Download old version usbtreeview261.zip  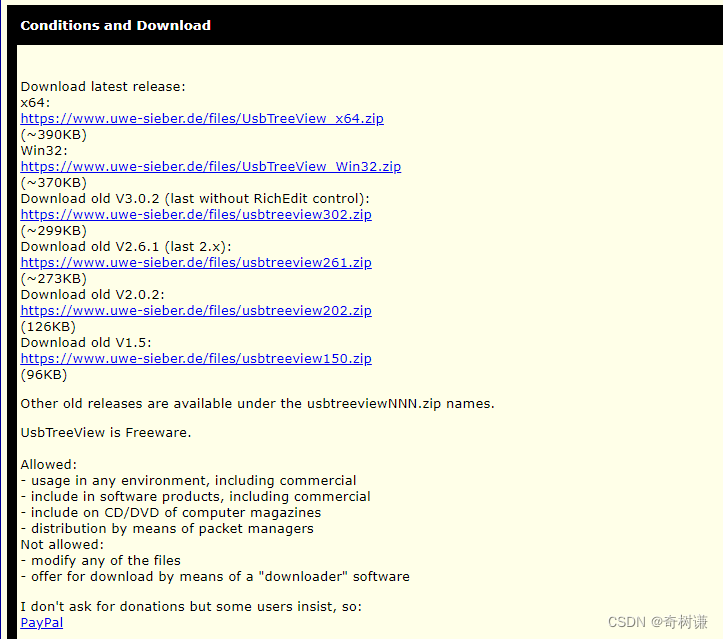(196, 262)
